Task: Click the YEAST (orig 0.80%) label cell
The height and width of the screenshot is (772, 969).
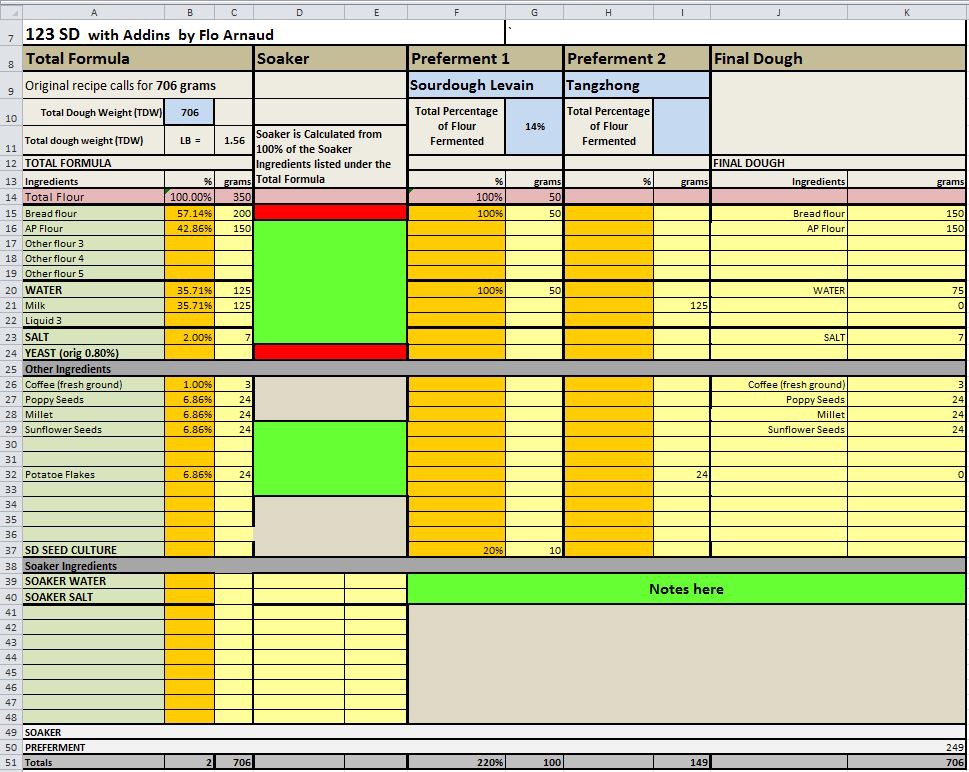Action: [93, 352]
